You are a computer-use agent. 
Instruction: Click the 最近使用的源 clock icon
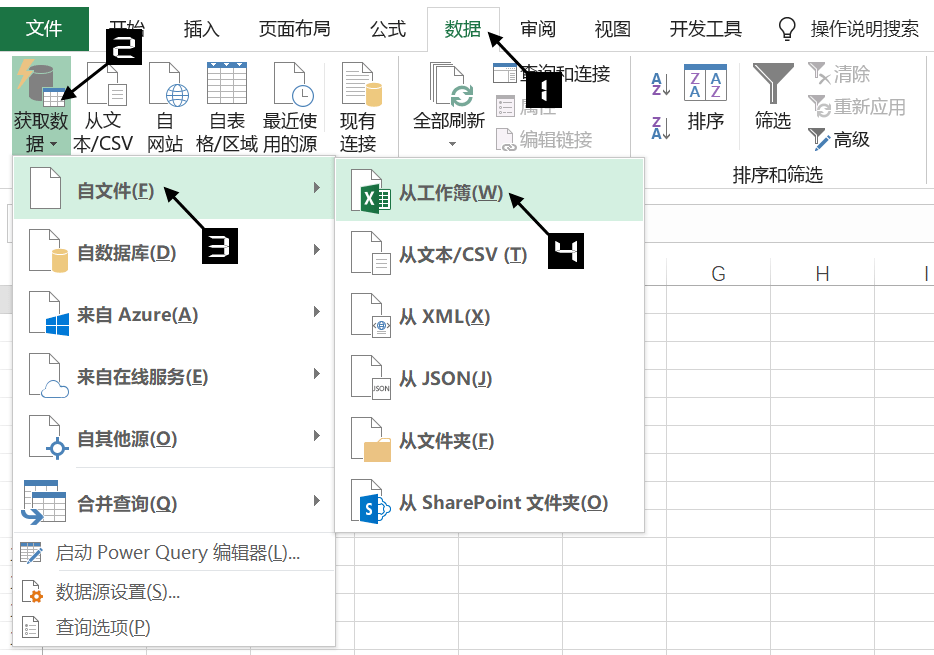coord(294,83)
